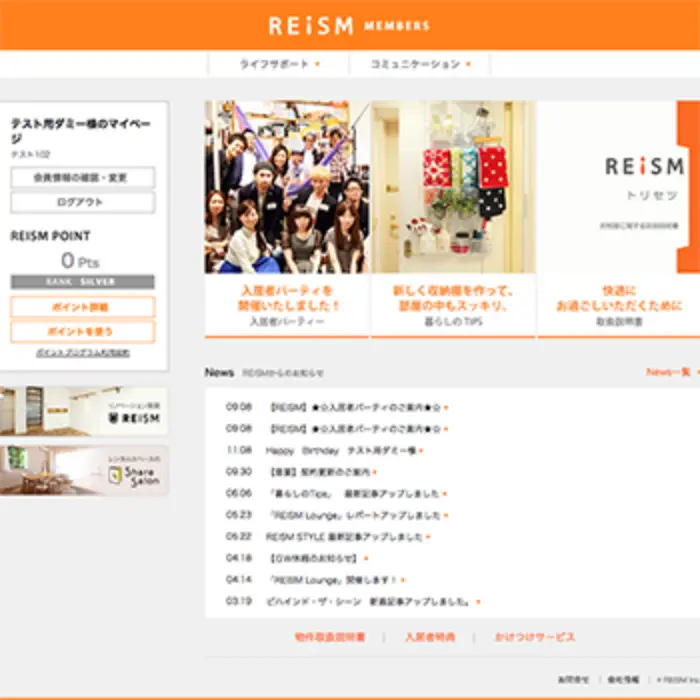Click the REISM MEMBERS logo in header
This screenshot has height=700, width=700.
tap(349, 26)
